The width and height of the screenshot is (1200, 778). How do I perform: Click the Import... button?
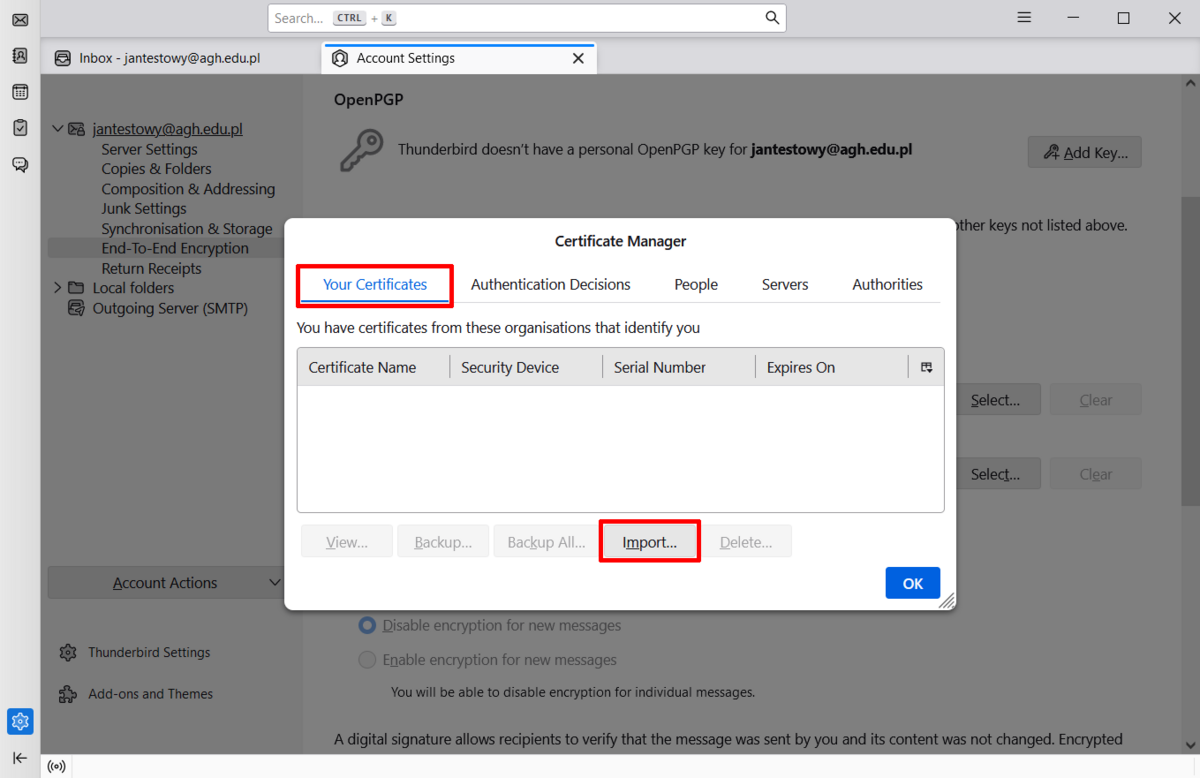coord(649,542)
